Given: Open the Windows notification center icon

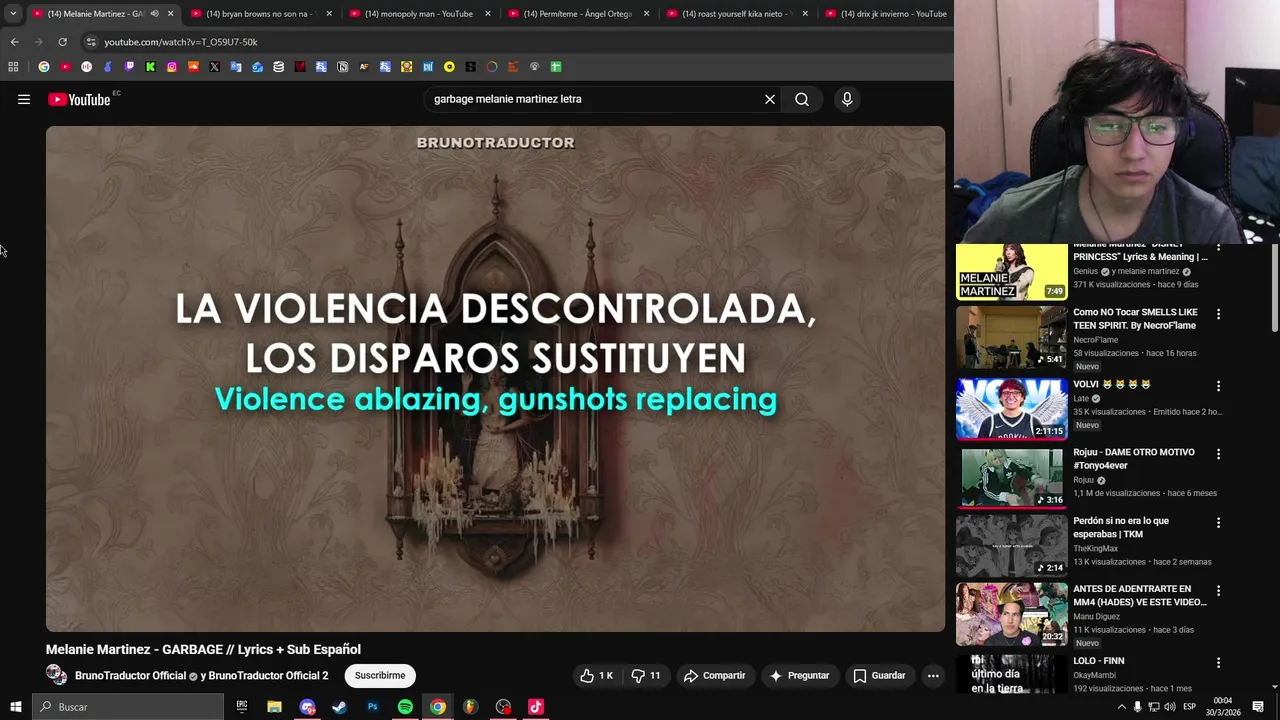Looking at the screenshot, I should pos(1258,707).
